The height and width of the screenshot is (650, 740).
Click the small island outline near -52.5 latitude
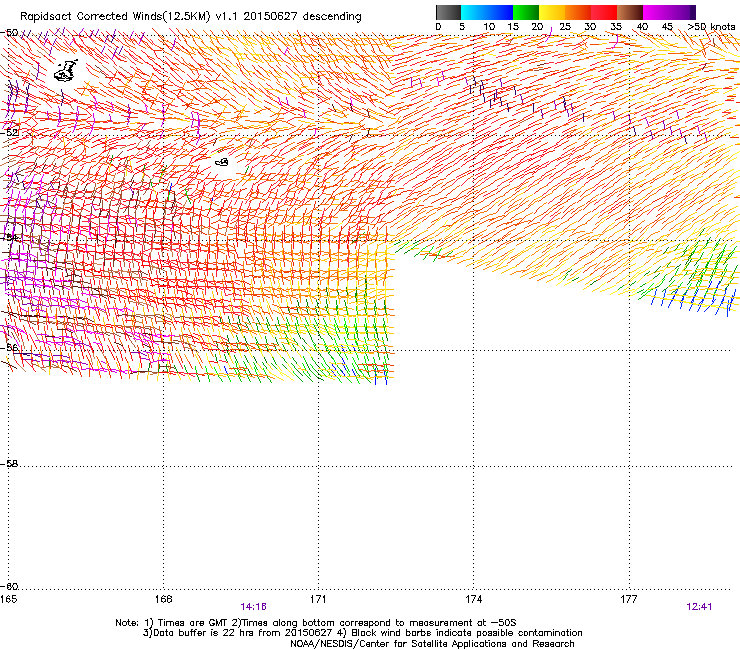(x=222, y=162)
